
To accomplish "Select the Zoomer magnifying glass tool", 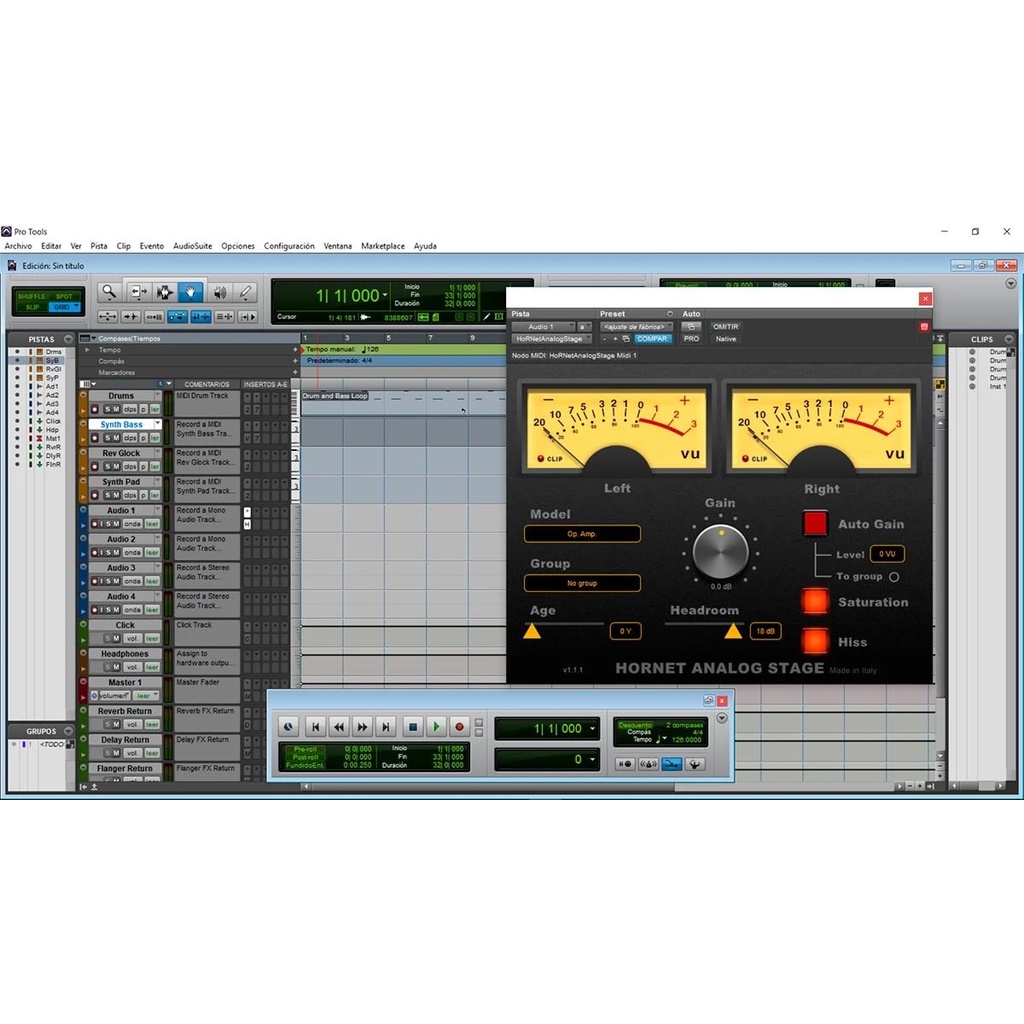I will [x=109, y=292].
